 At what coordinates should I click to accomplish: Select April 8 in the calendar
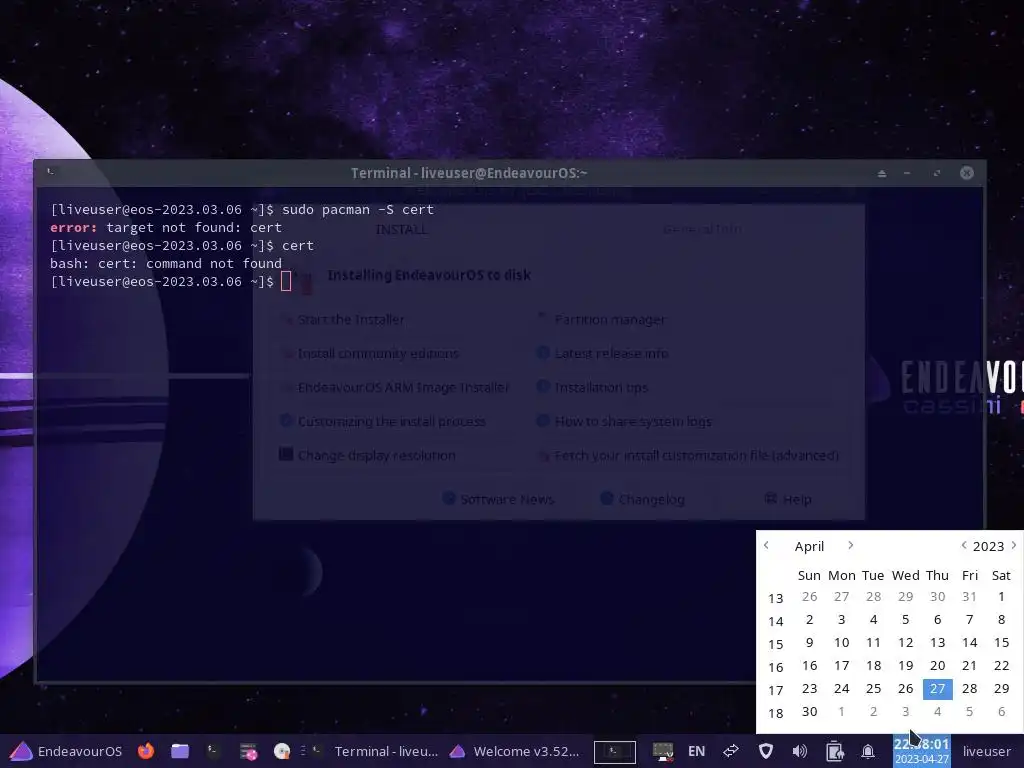[x=1001, y=619]
